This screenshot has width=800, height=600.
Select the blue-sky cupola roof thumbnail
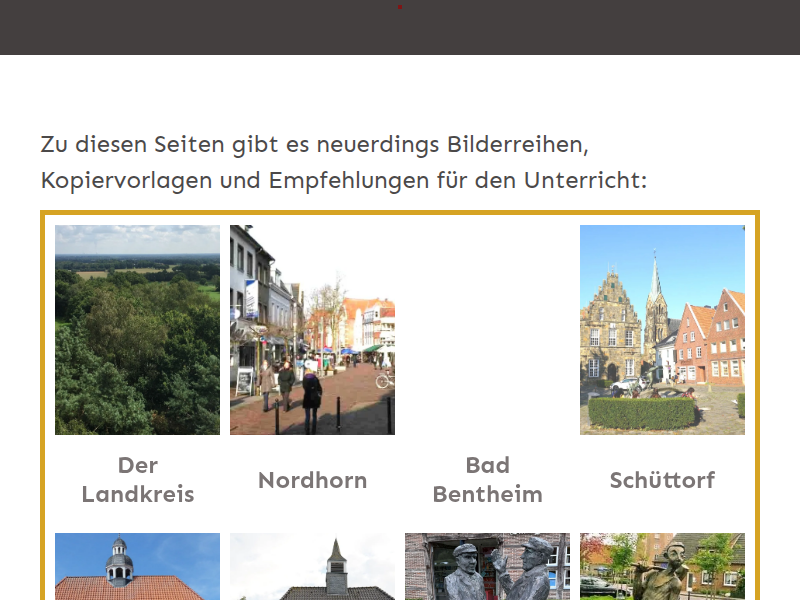137,566
